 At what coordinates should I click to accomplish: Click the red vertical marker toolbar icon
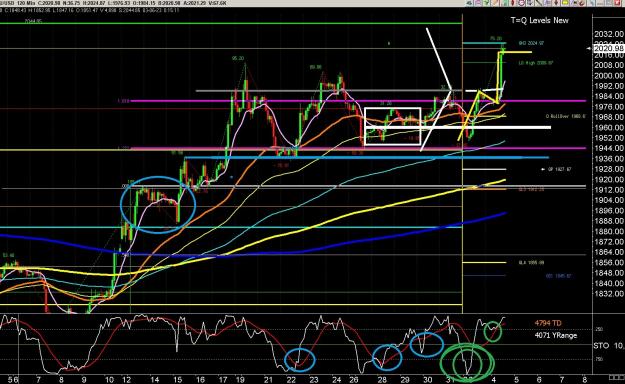pos(513,3)
